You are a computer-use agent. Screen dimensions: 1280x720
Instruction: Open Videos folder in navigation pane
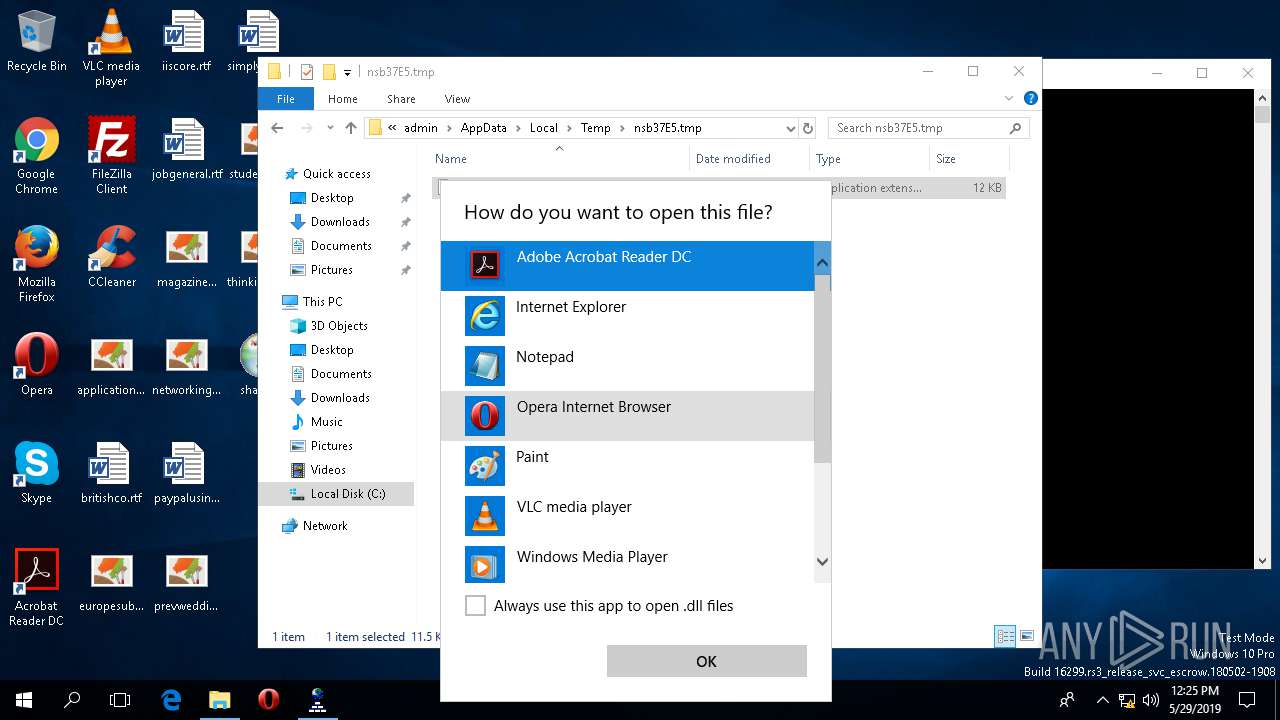[328, 470]
